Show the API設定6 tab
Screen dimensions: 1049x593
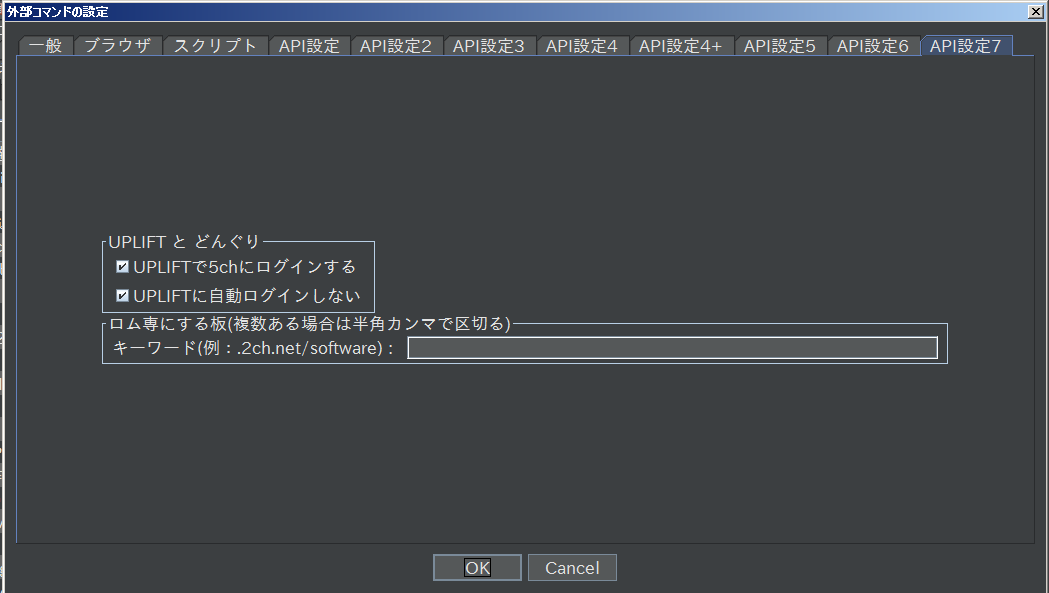point(873,46)
